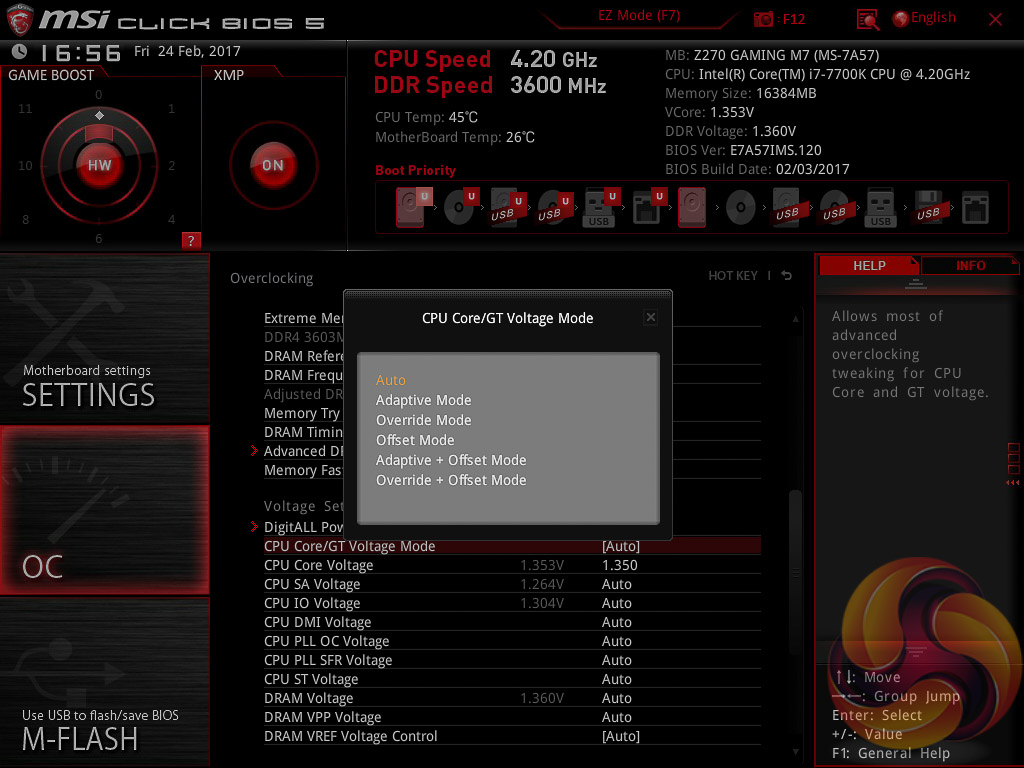Select the CPU DMI Voltage row
The image size is (1024, 768).
pyautogui.click(x=512, y=622)
